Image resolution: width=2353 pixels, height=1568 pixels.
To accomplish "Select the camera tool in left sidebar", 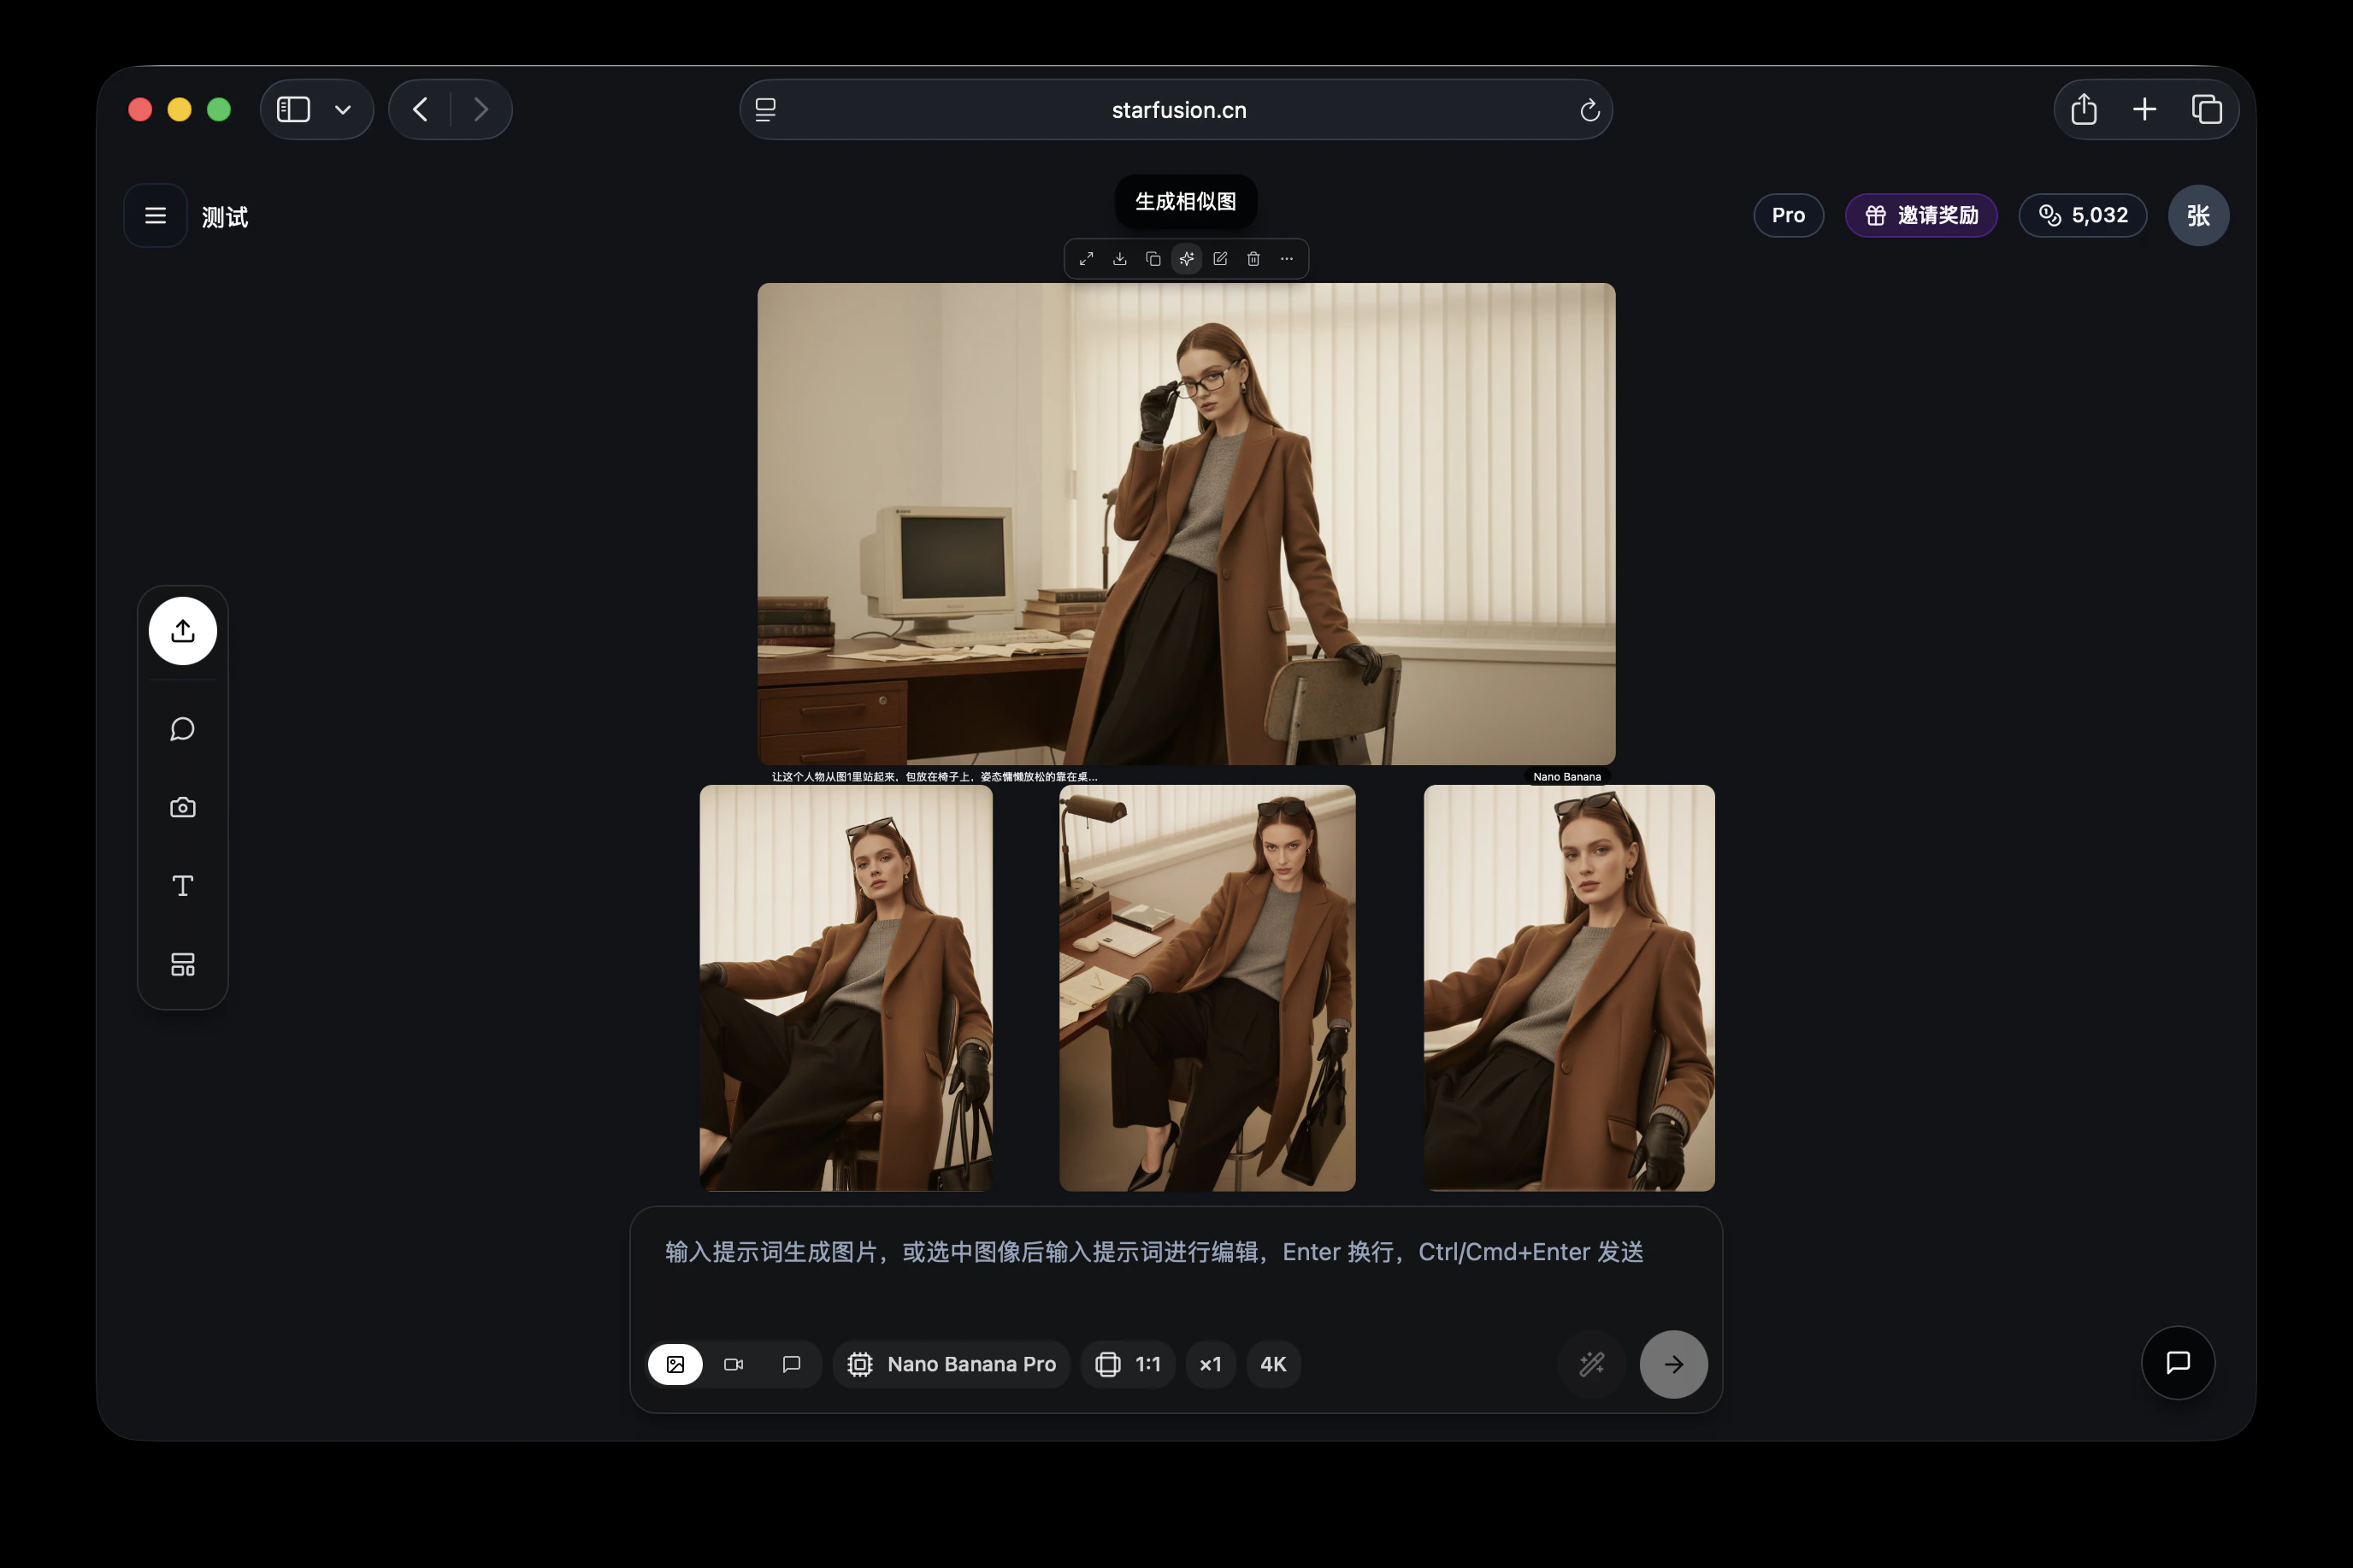I will point(183,807).
